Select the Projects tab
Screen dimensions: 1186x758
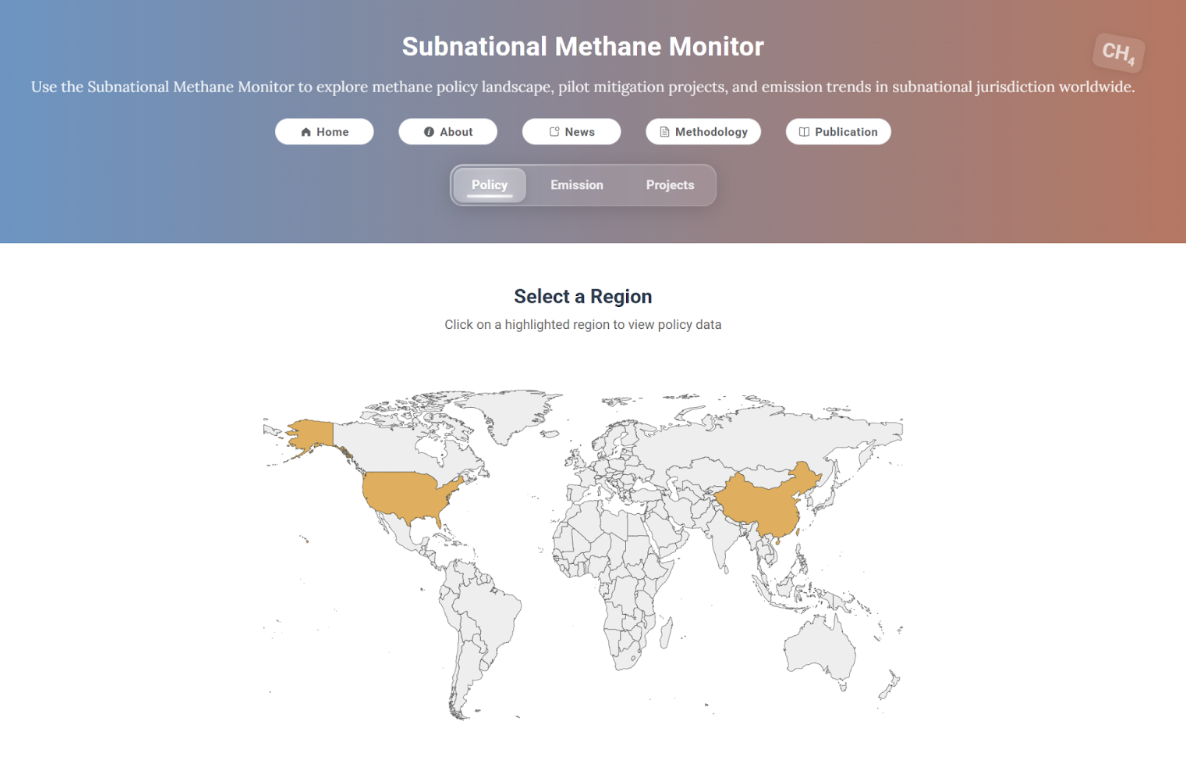point(670,185)
